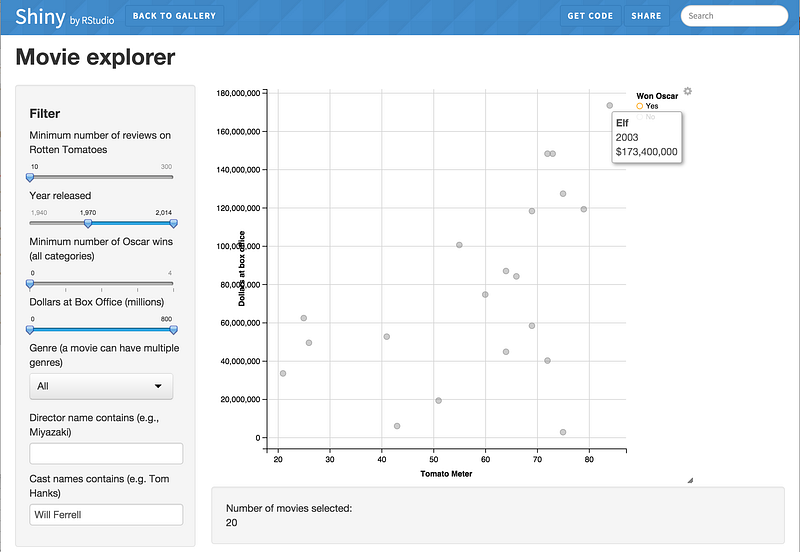The height and width of the screenshot is (552, 800).
Task: Click the Share button
Action: coord(646,16)
